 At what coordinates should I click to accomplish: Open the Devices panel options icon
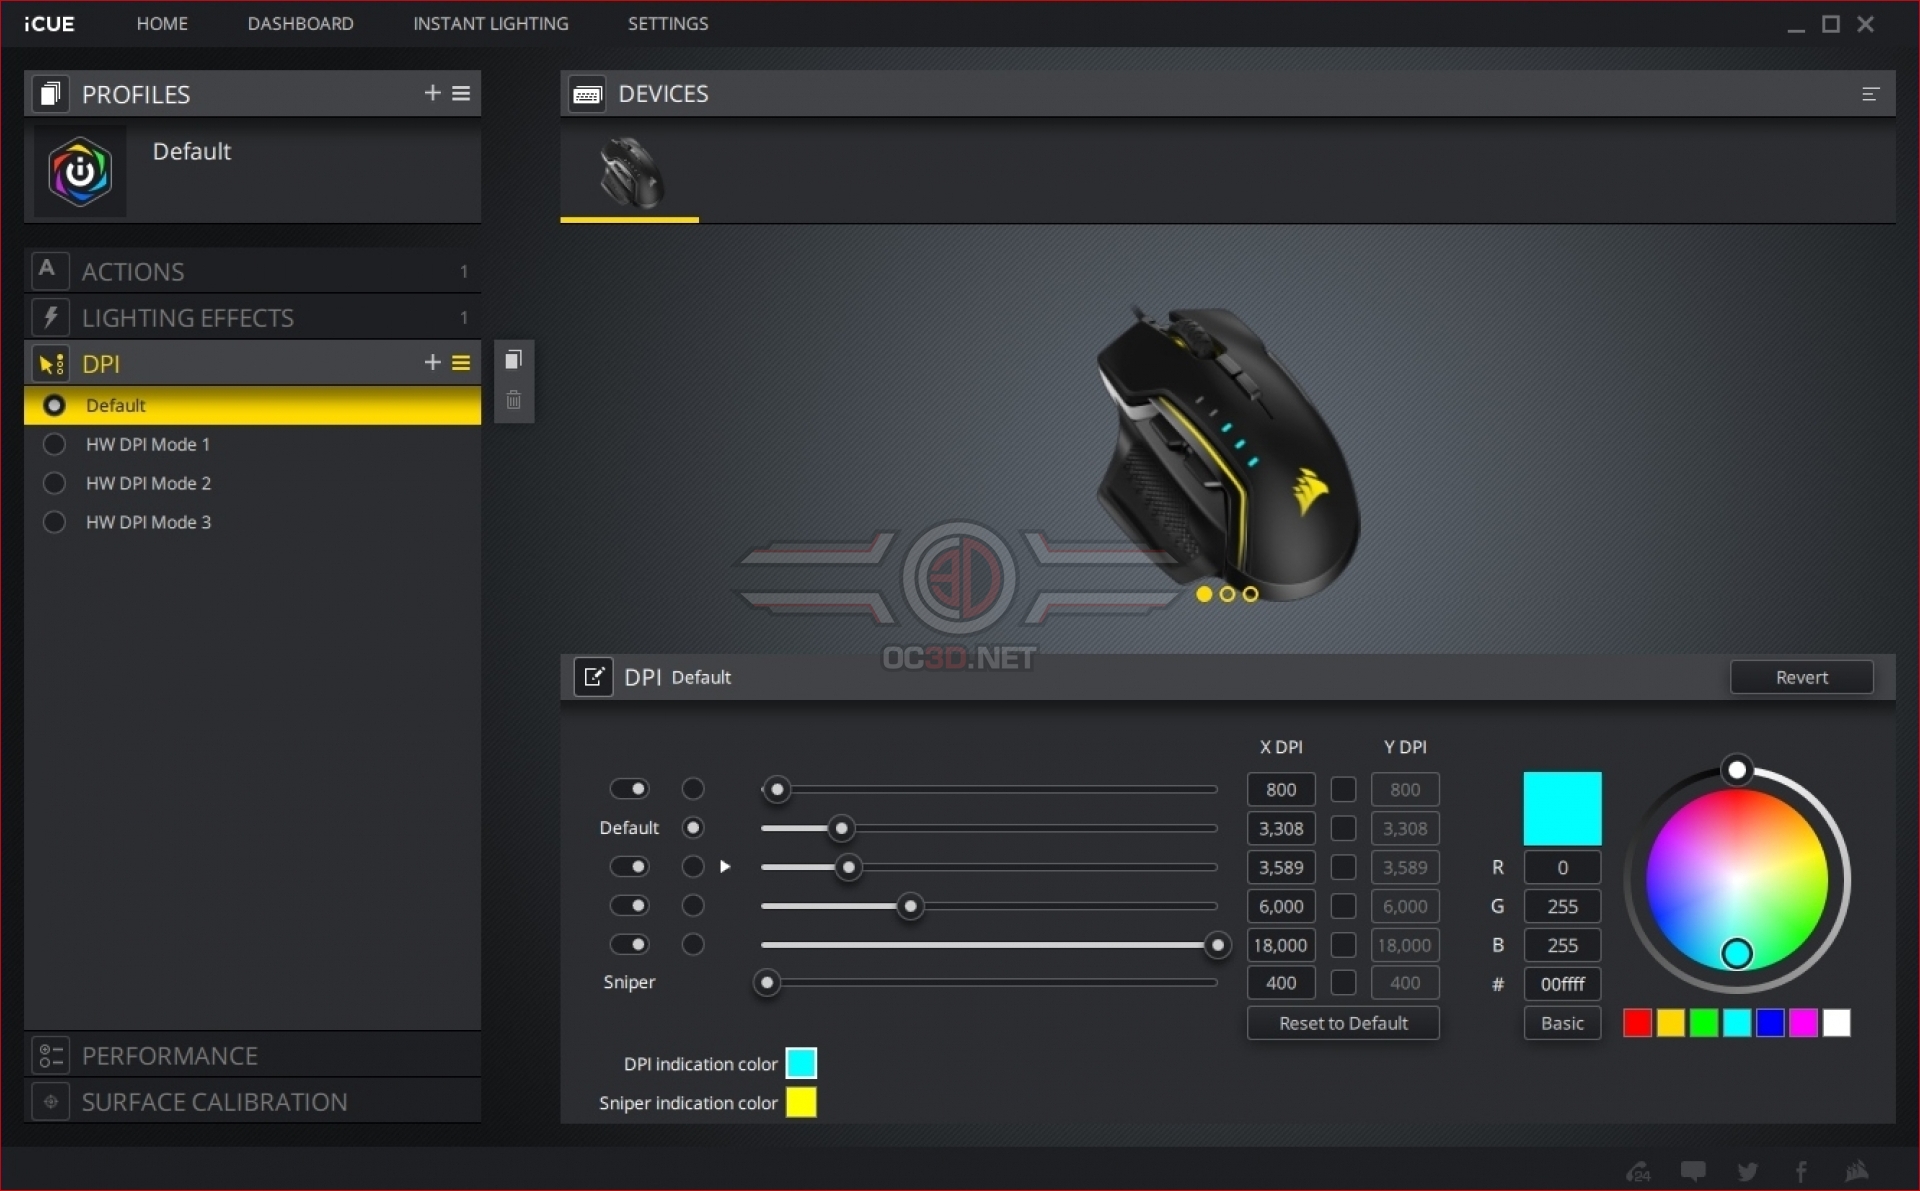(1870, 94)
